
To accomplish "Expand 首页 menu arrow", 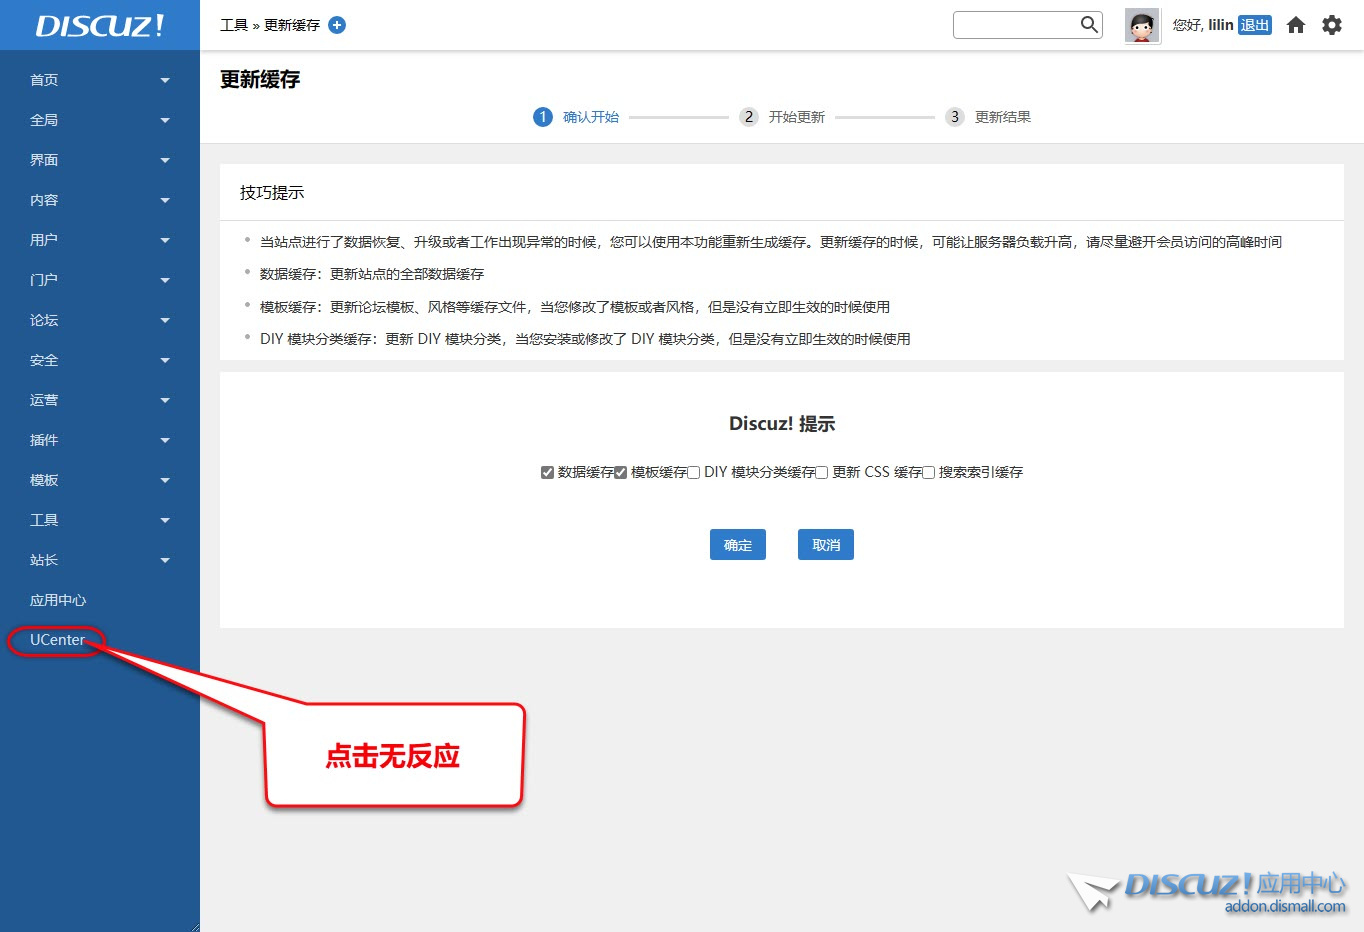I will click(x=165, y=80).
